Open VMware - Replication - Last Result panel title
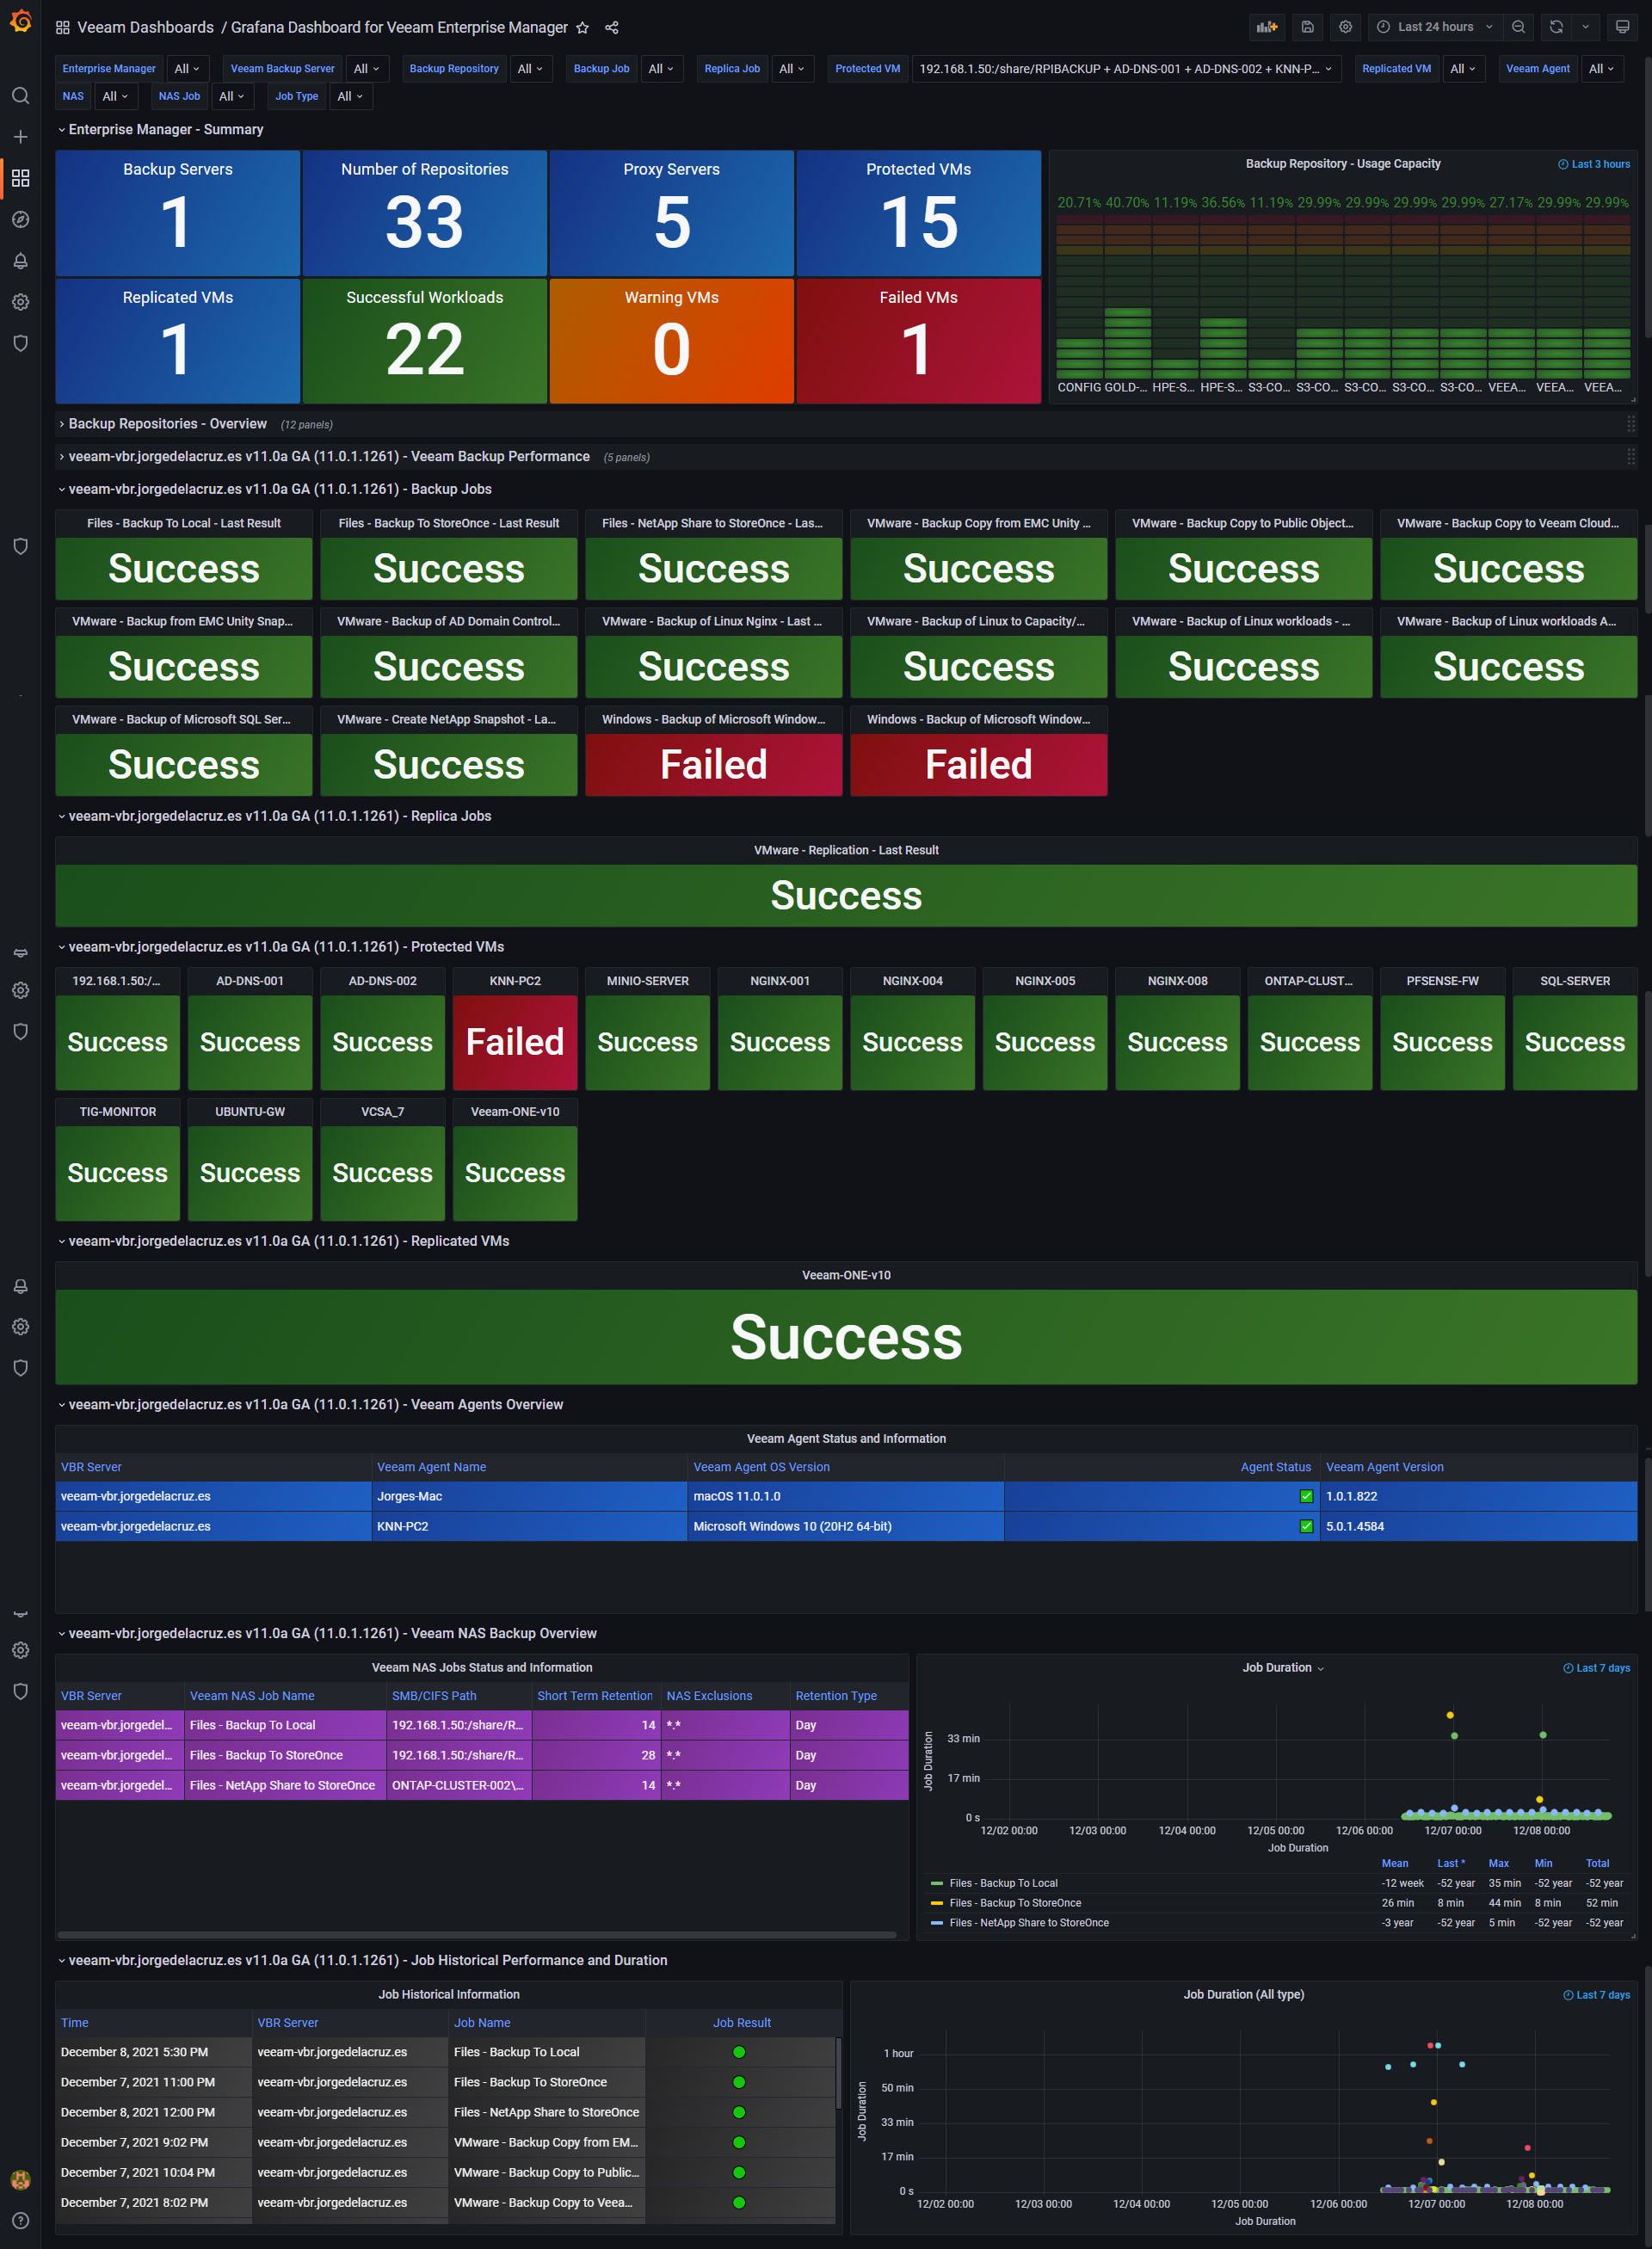Screen dimensions: 1652x2249 [846, 851]
